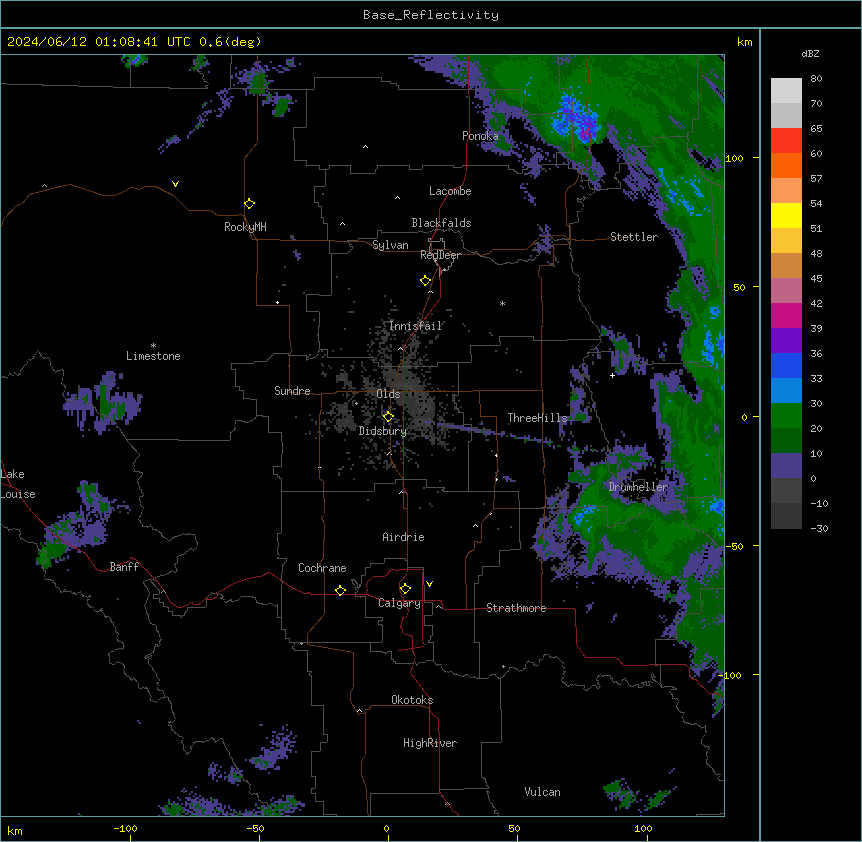Screen dimensions: 862x842
Task: Click the ThreeHills city label
Action: pyautogui.click(x=537, y=418)
